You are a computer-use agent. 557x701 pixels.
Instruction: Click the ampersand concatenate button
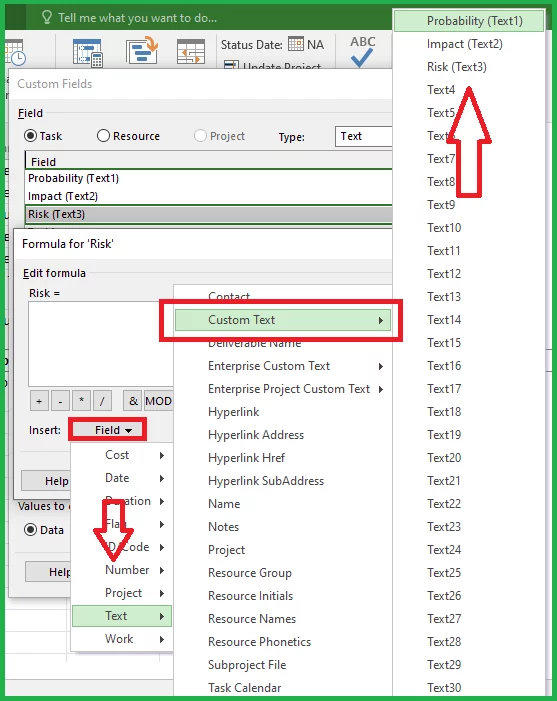coord(133,401)
